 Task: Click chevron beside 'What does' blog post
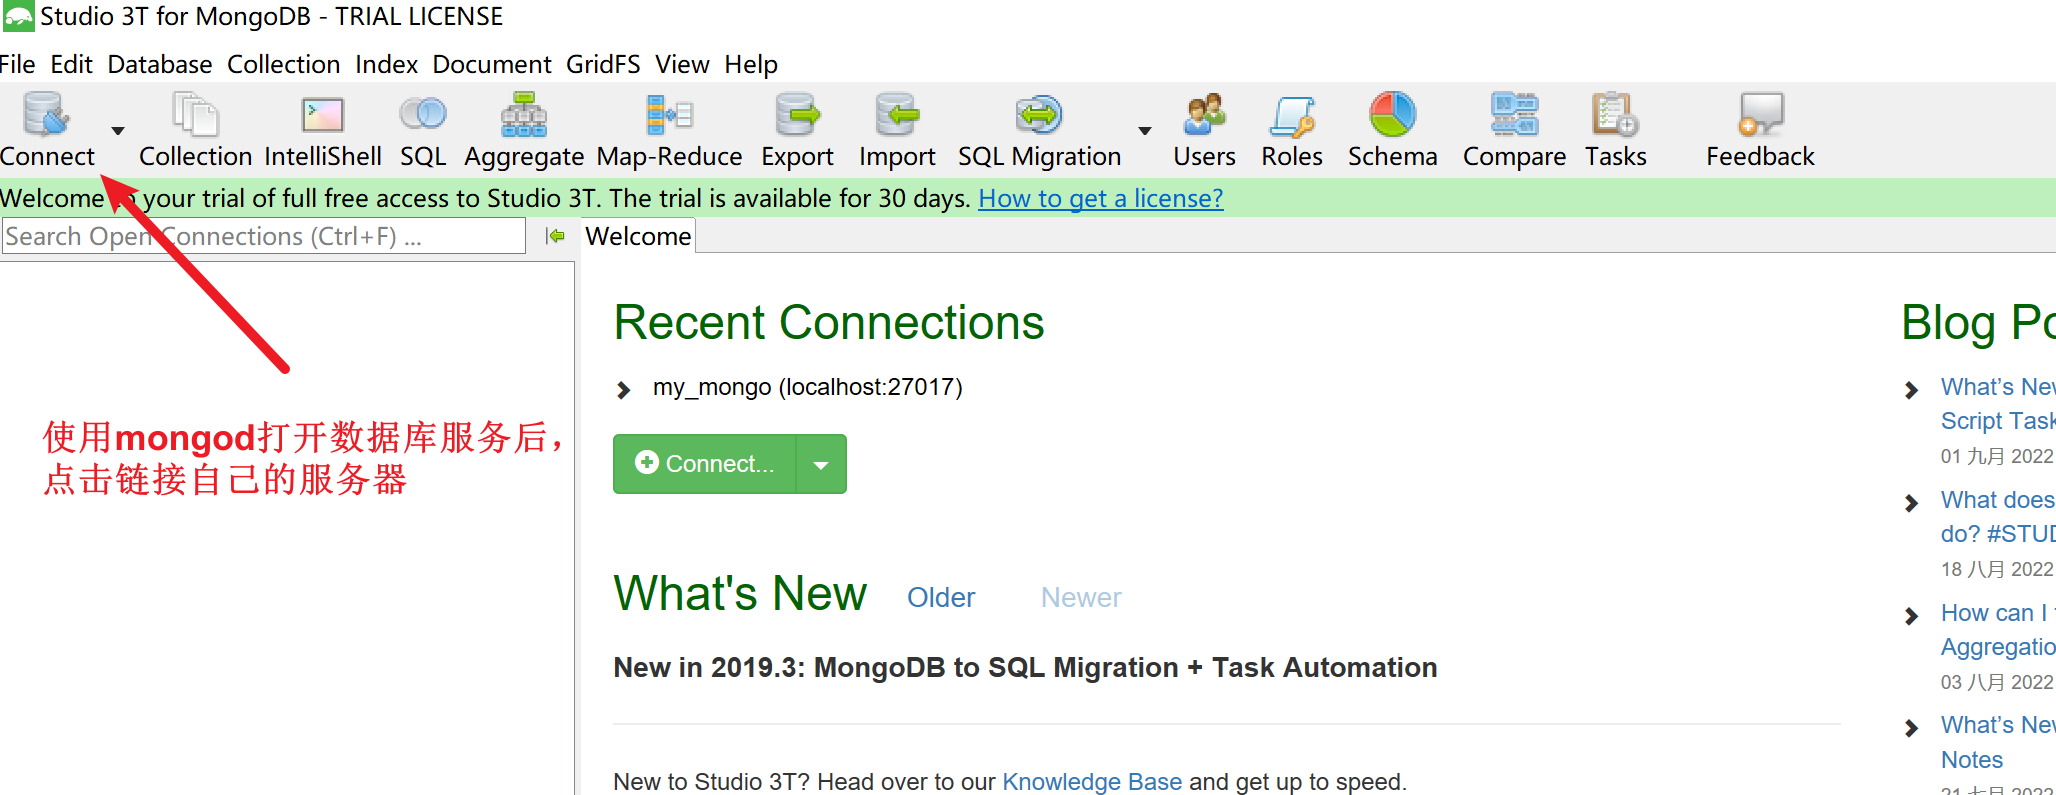[1912, 502]
